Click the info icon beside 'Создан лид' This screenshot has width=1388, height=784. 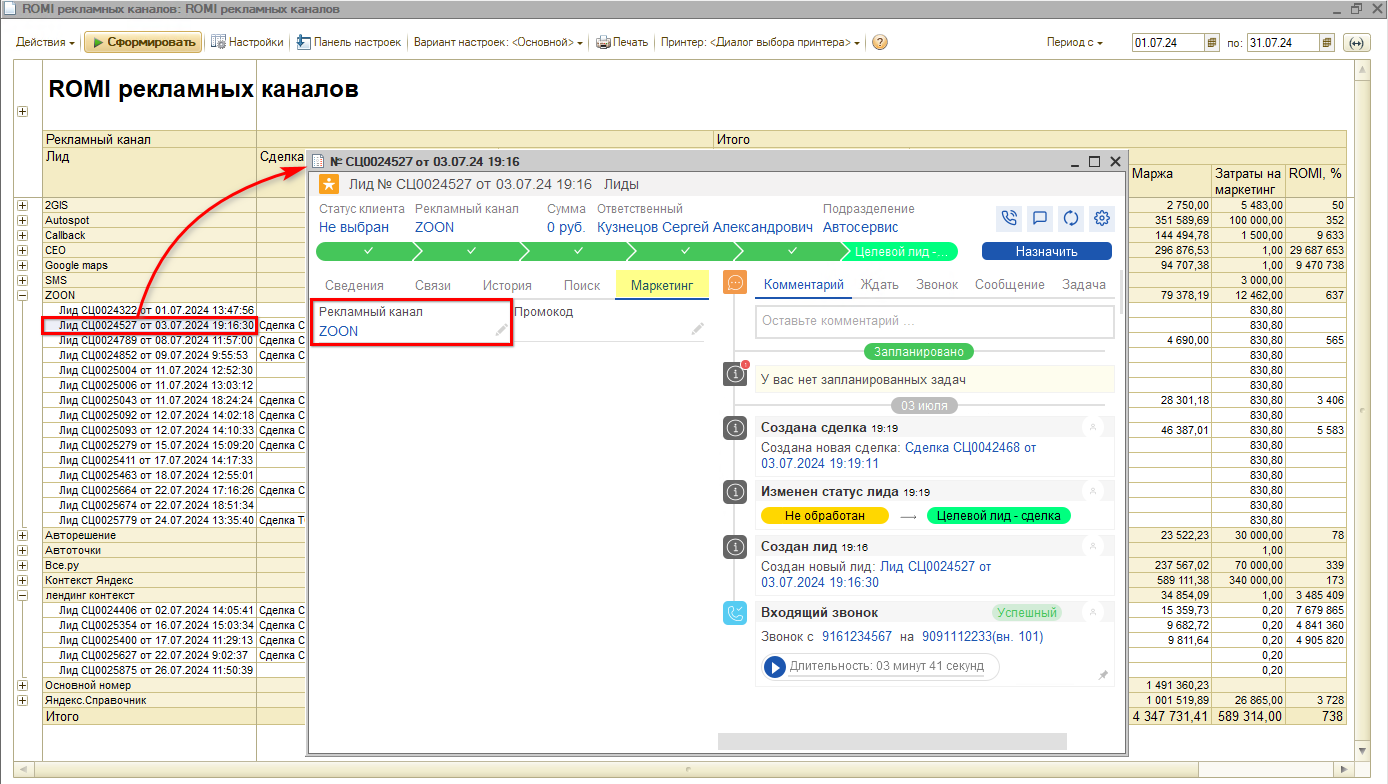(735, 547)
